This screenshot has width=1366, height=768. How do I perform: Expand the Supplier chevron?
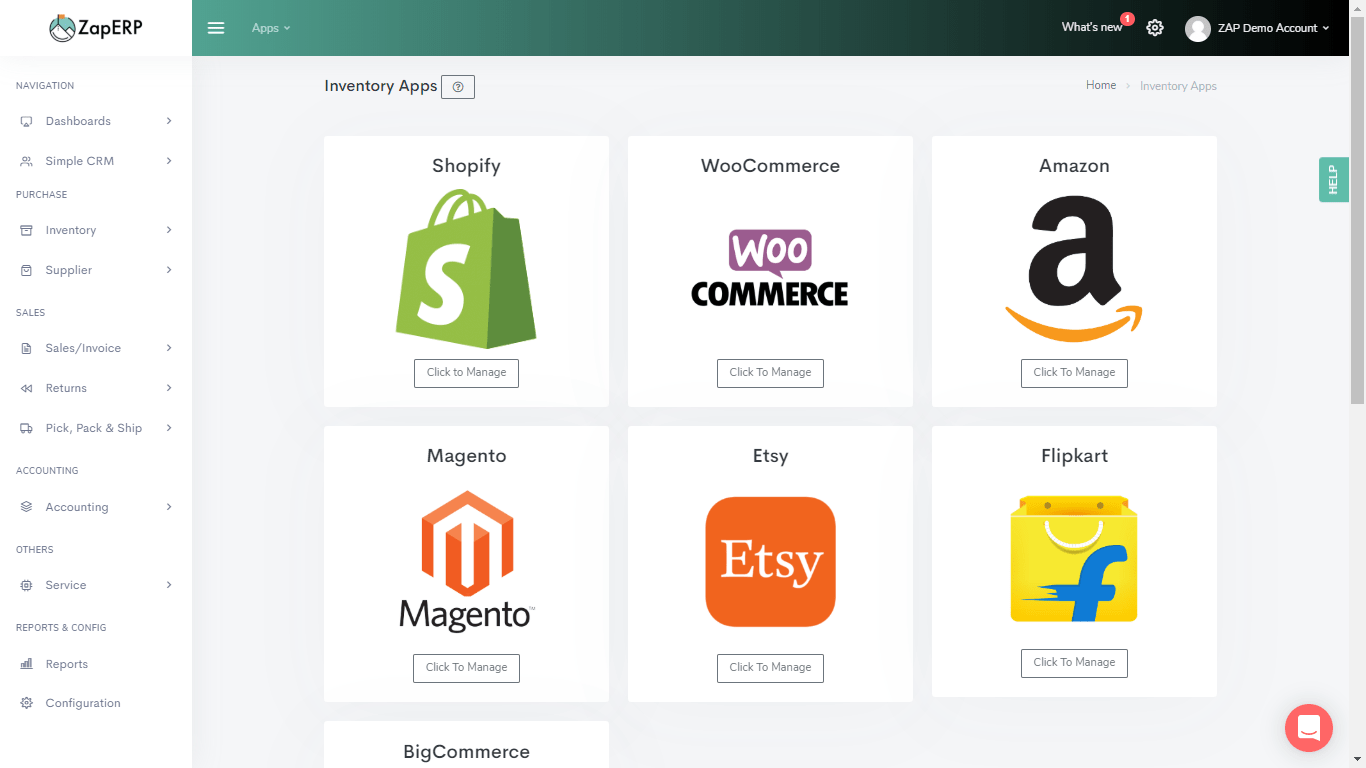[169, 270]
